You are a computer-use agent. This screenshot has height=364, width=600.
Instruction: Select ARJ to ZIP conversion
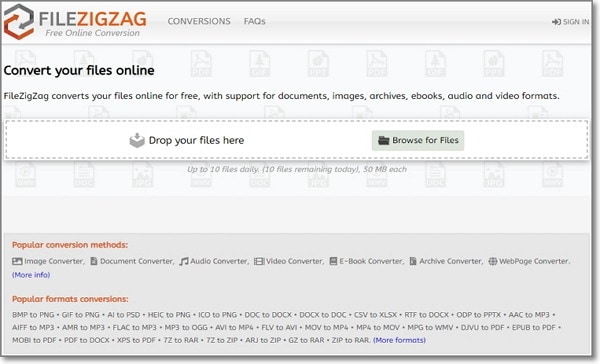(263, 340)
